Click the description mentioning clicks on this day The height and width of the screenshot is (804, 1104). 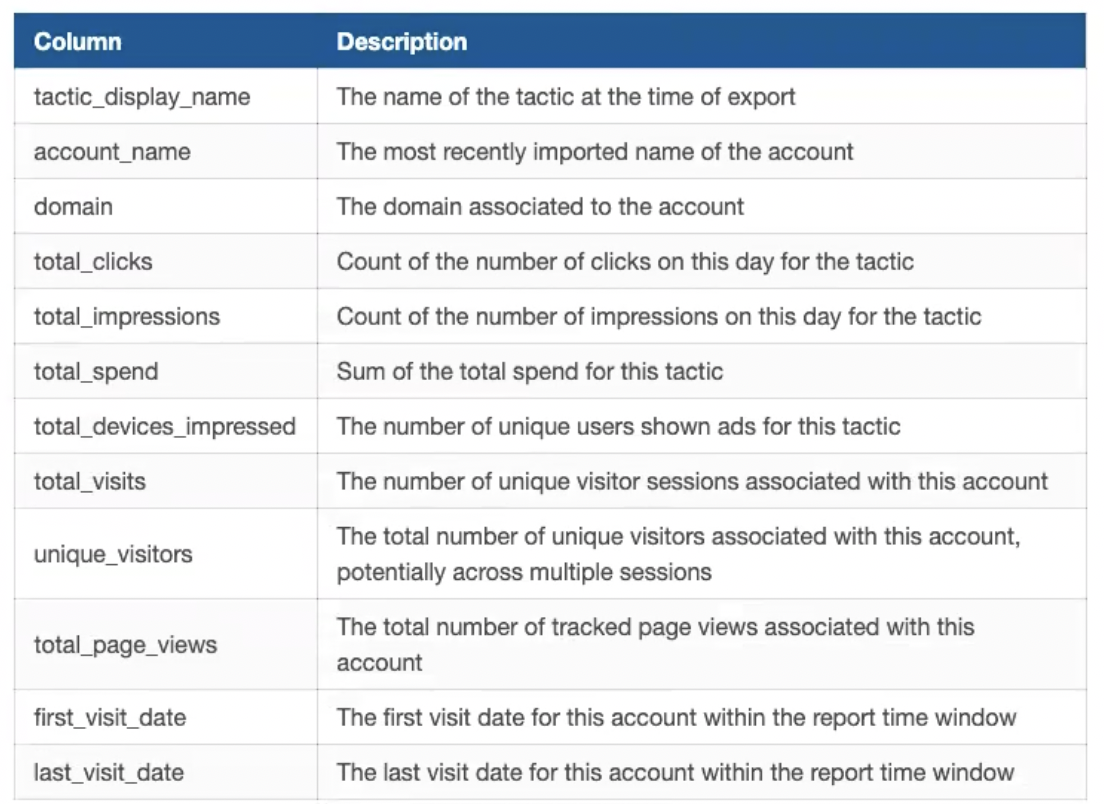click(x=625, y=261)
